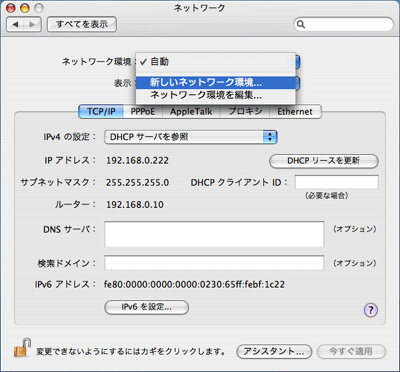
Task: Open the プロキシ tab
Action: pyautogui.click(x=245, y=112)
